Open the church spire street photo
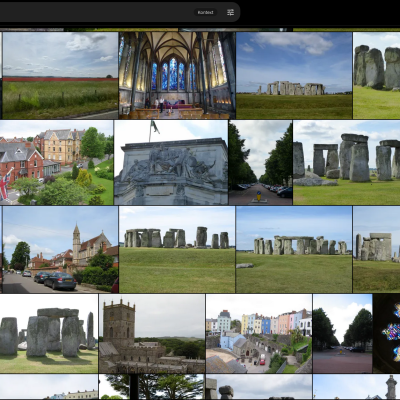Viewport: 400px width, 400px height. [x=60, y=250]
